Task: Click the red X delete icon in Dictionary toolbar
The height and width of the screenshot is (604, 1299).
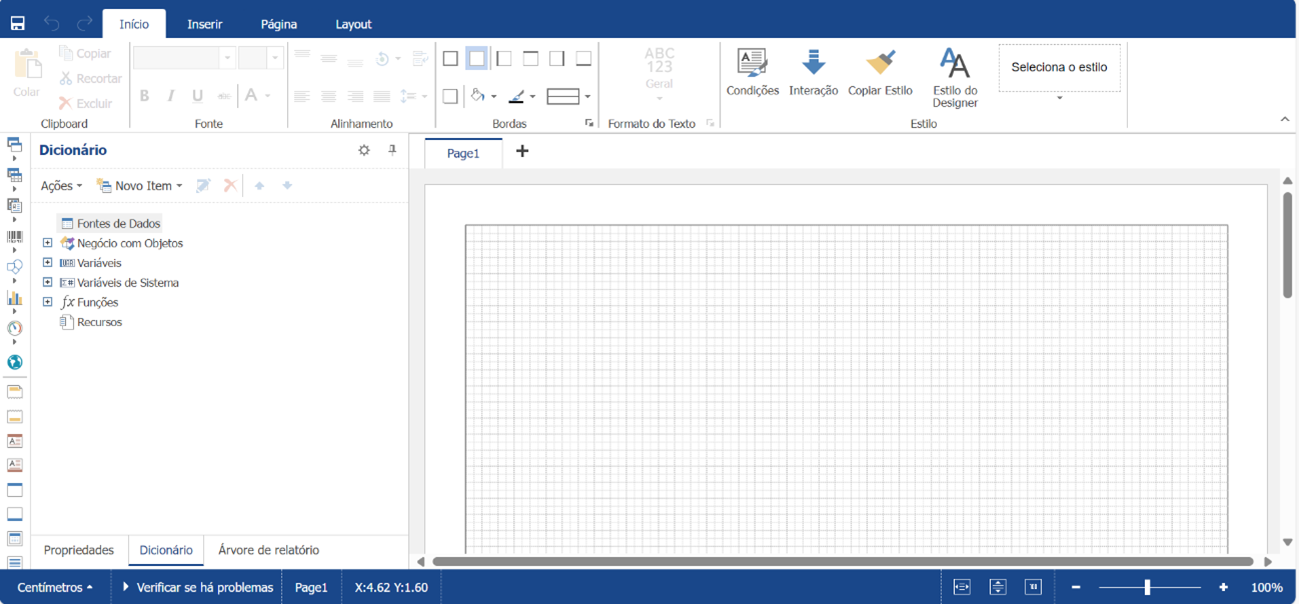Action: (230, 185)
